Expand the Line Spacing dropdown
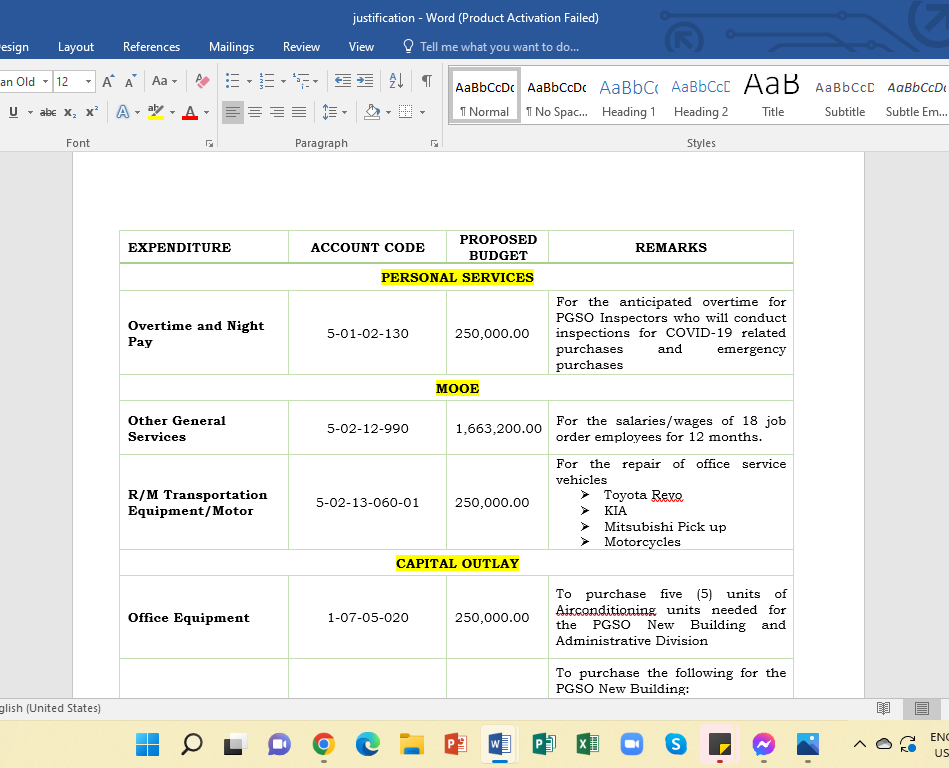This screenshot has height=768, width=949. tap(344, 112)
